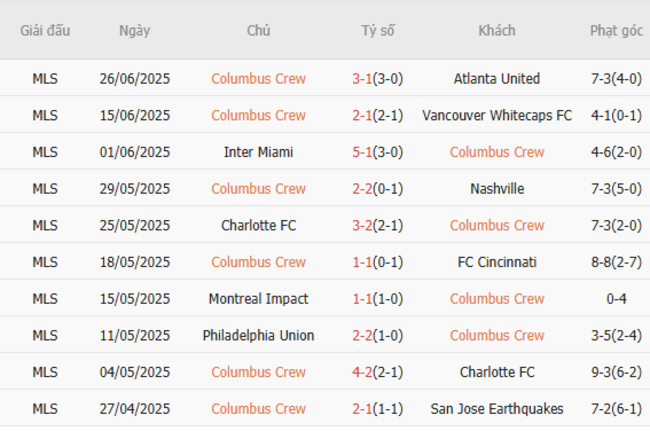The image size is (650, 431).
Task: Click the Montreal Impact team name
Action: tap(259, 299)
